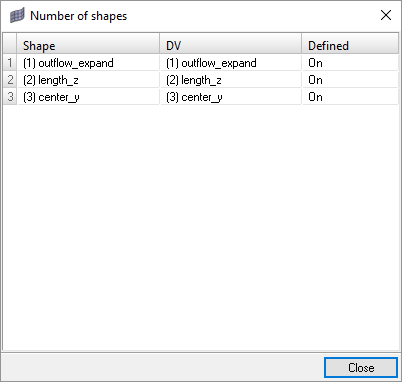
Task: Toggle the Defined On value for center_y
Action: [x=350, y=97]
